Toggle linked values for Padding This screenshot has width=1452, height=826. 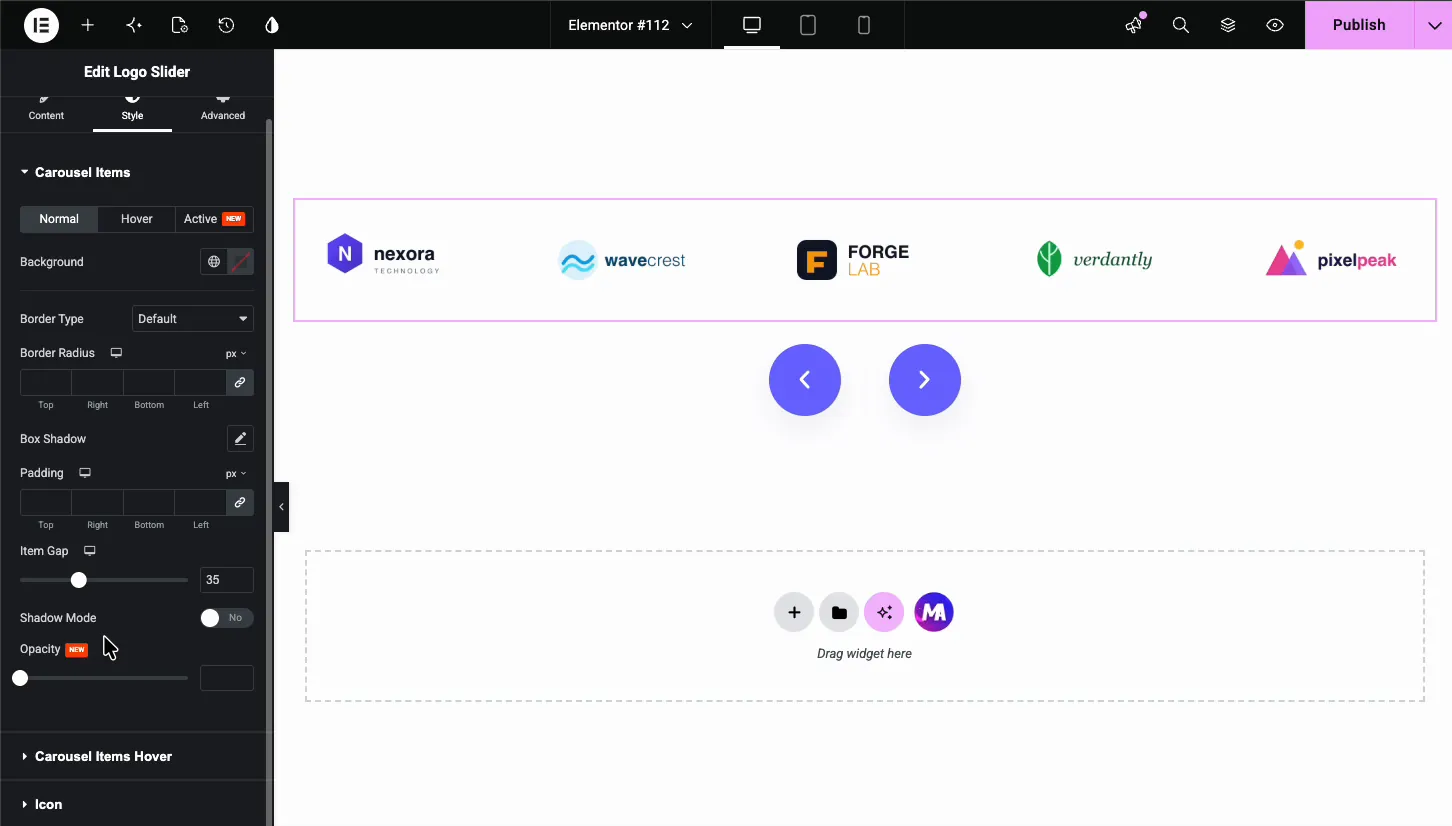(240, 502)
